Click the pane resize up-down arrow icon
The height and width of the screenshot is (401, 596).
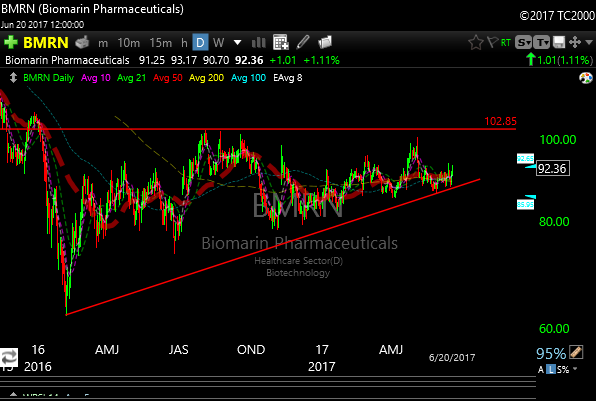[13, 78]
